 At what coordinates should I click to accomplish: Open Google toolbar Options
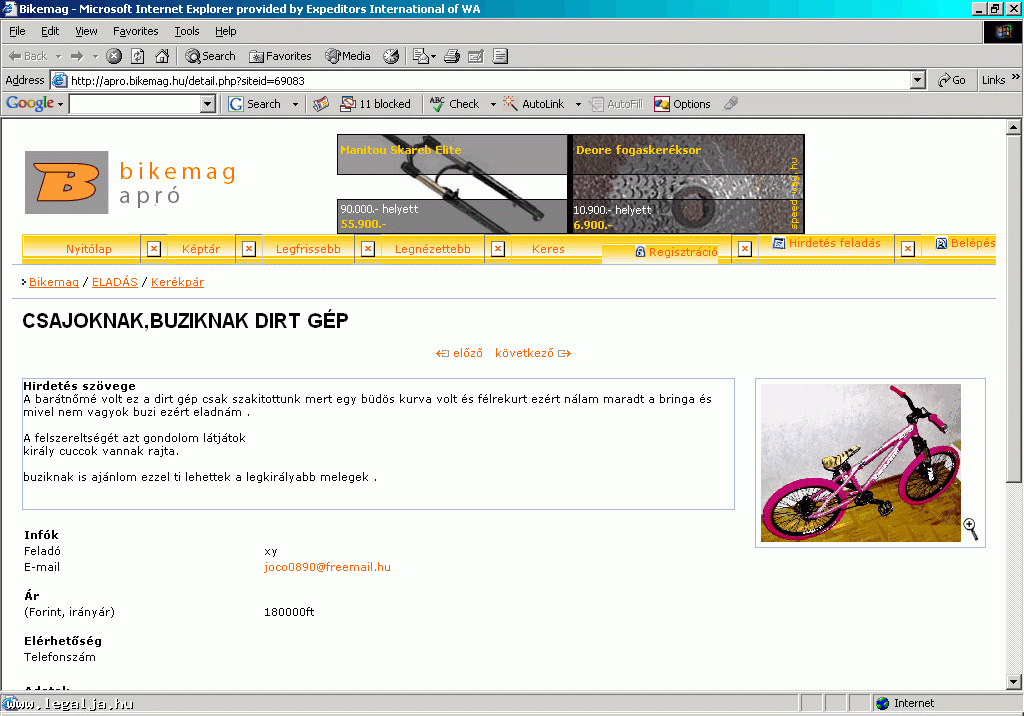(682, 104)
